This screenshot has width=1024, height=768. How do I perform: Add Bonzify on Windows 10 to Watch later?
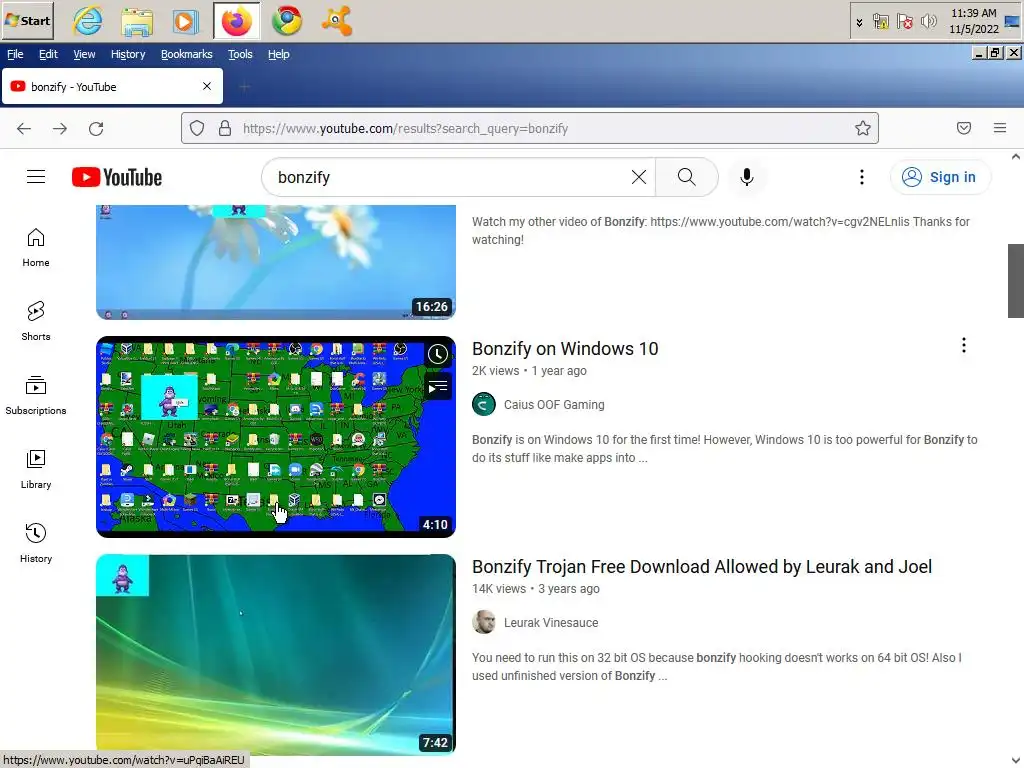438,355
